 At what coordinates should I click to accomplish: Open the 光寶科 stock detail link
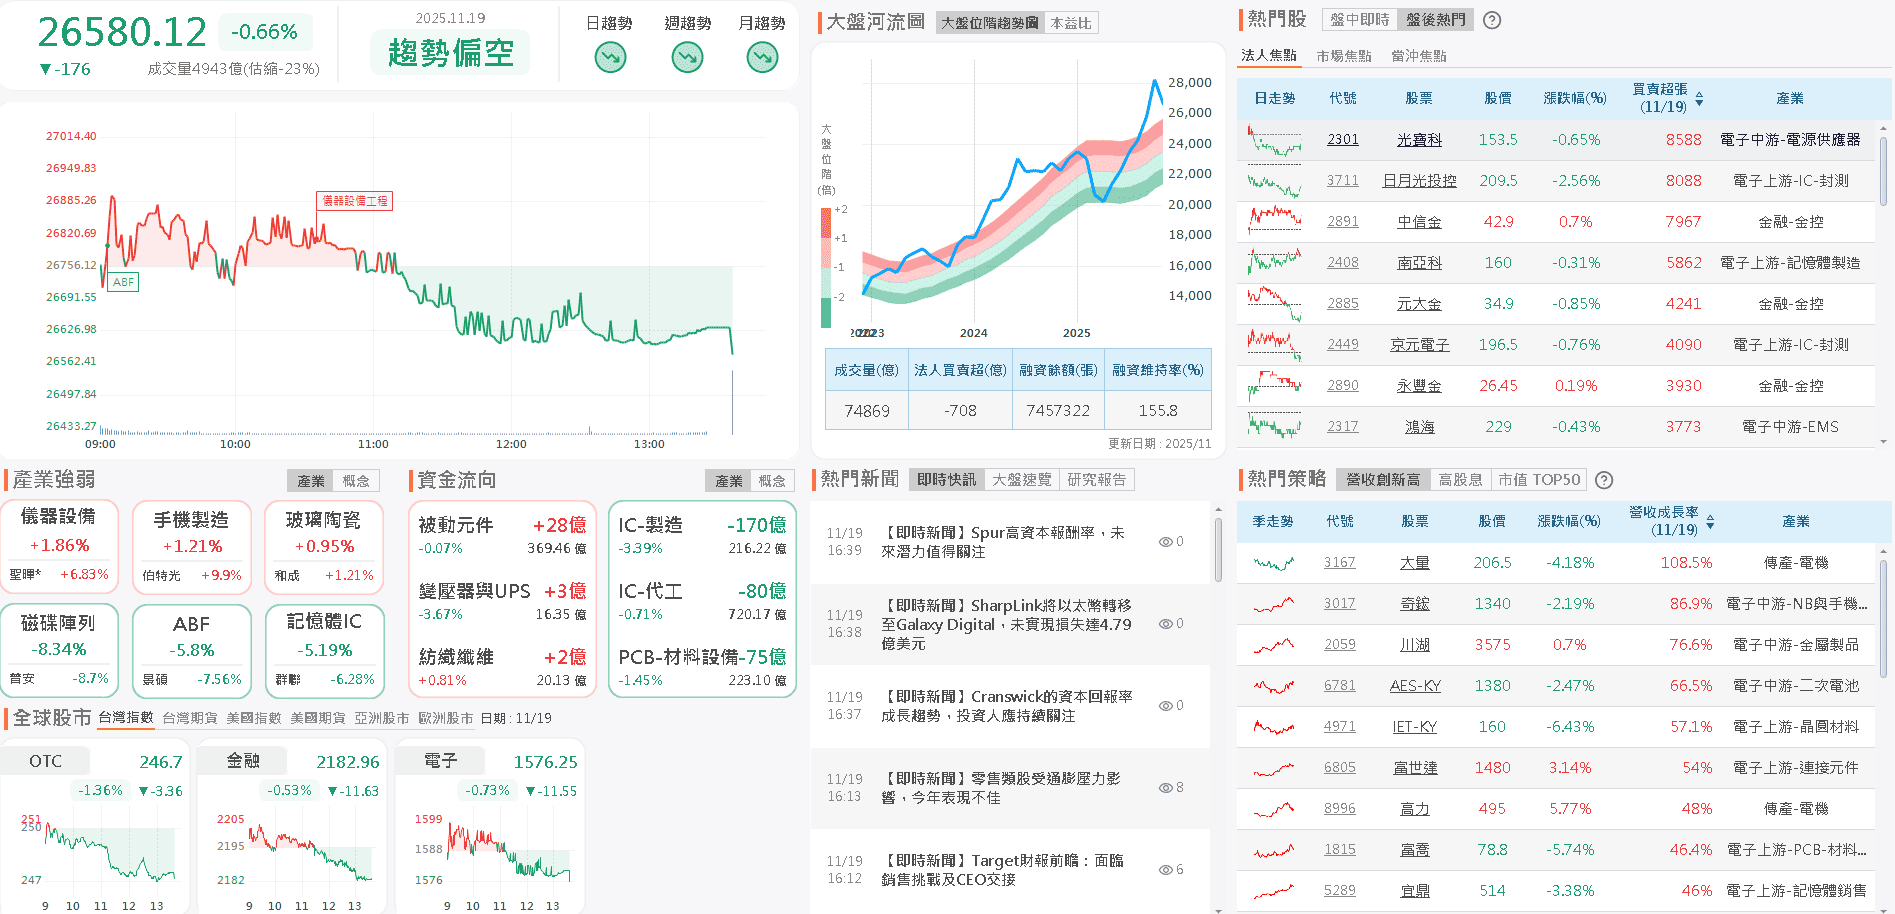point(1419,140)
